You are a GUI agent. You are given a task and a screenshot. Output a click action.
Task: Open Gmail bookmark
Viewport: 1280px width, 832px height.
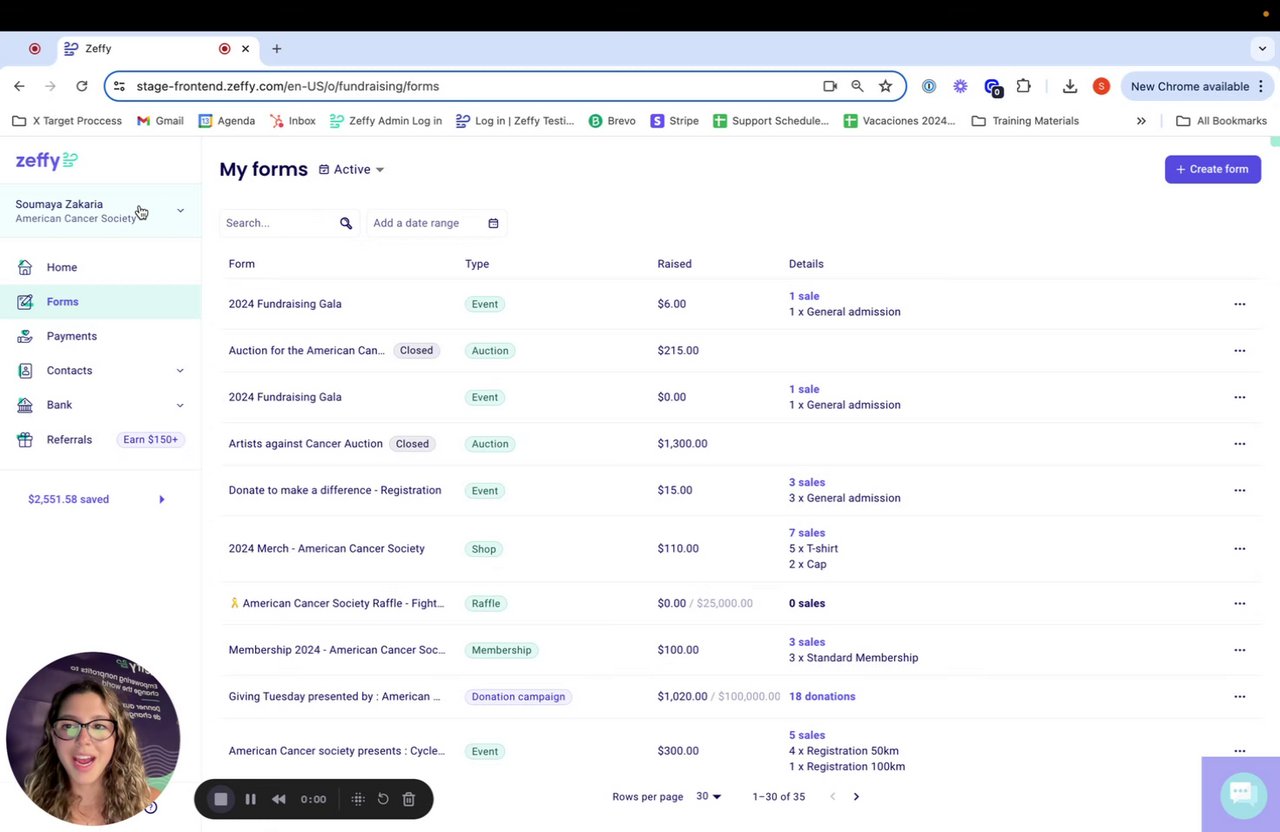point(160,121)
